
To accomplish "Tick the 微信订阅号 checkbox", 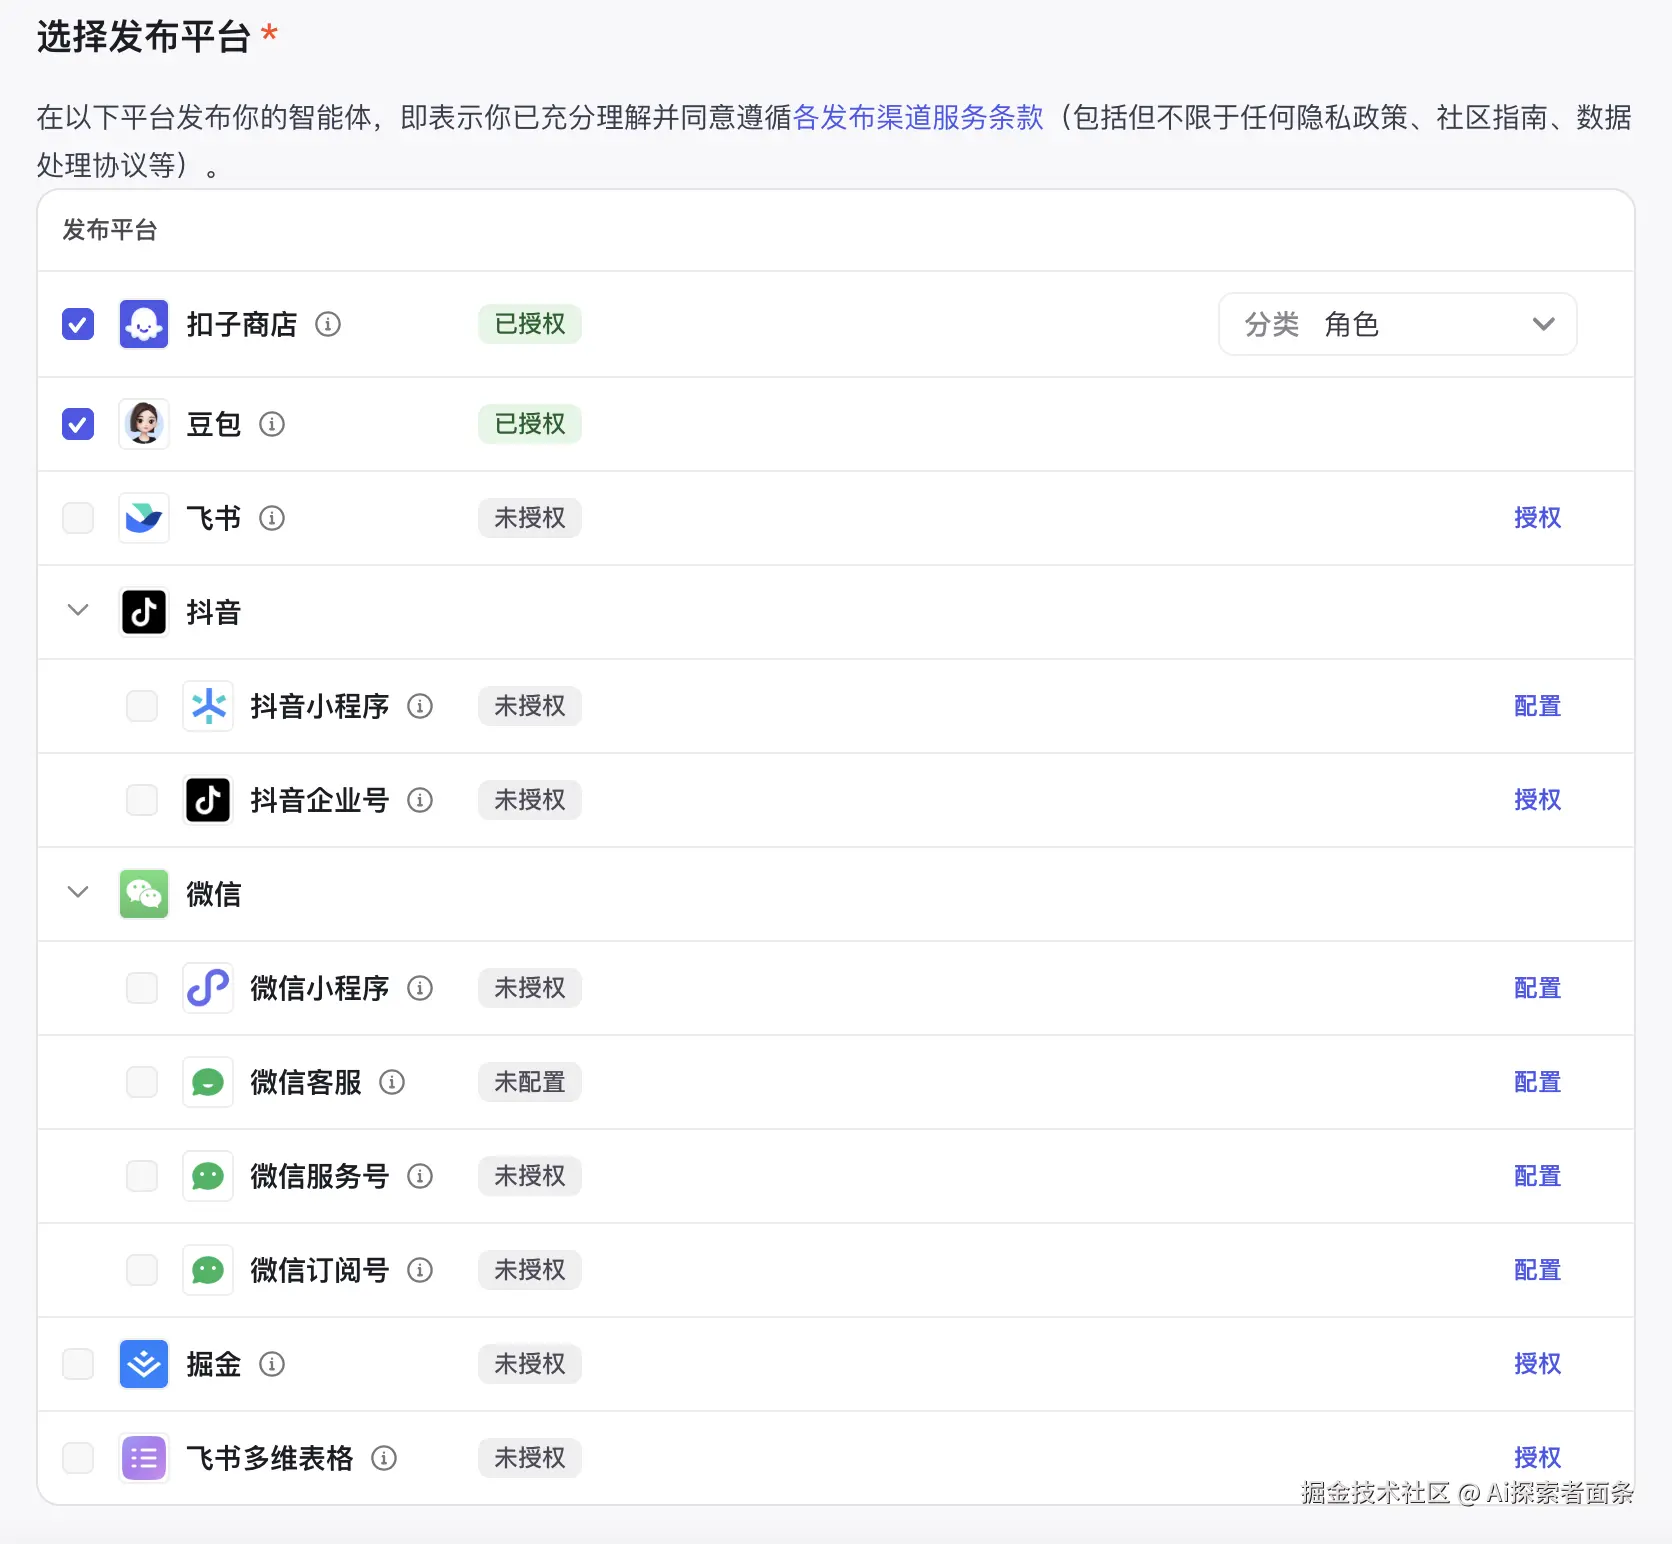I will [x=142, y=1270].
